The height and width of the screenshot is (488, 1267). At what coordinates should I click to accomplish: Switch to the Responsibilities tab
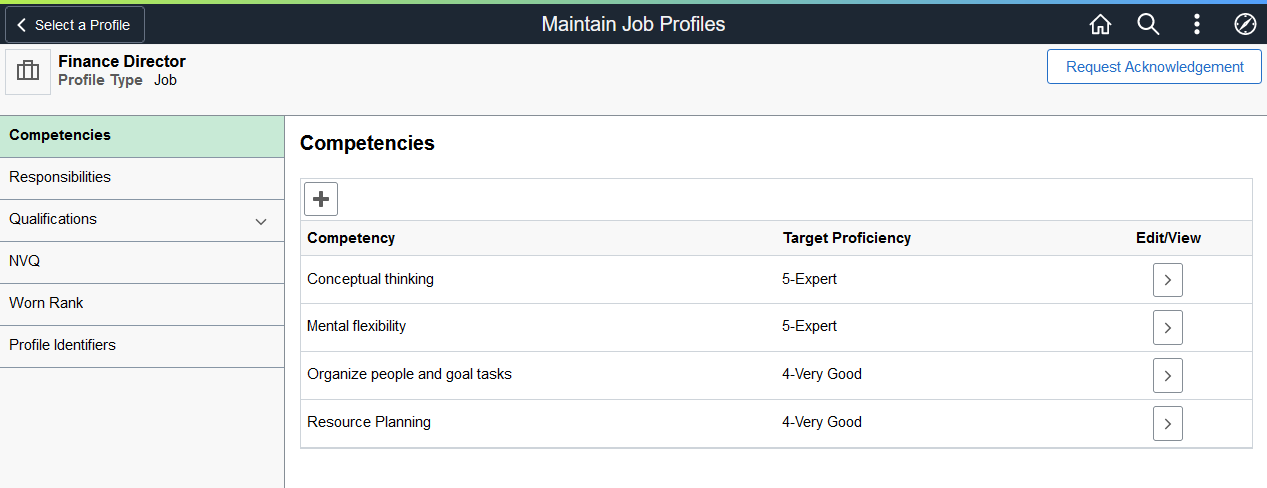tap(141, 177)
